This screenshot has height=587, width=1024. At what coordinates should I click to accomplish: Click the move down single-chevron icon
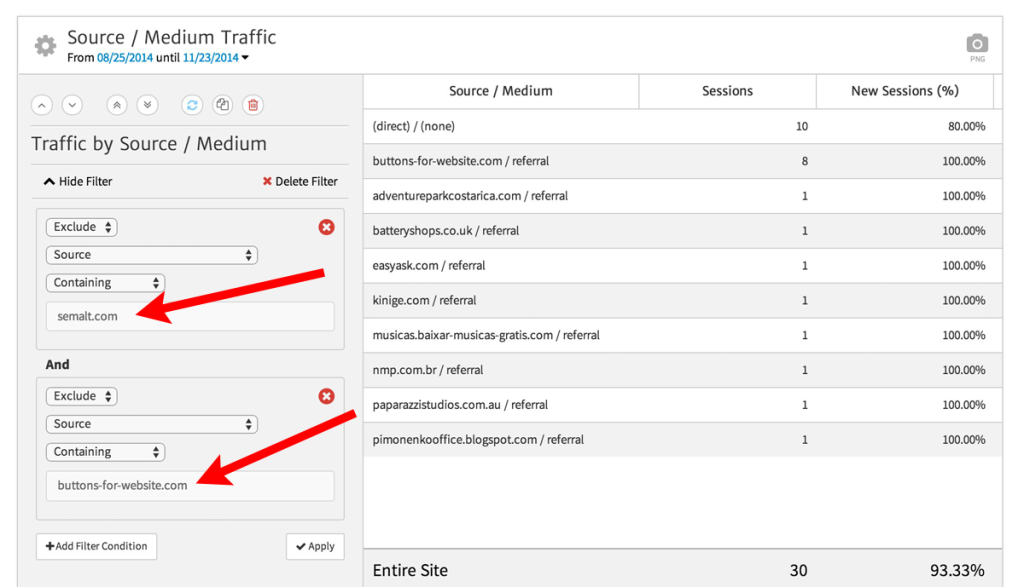(x=72, y=105)
